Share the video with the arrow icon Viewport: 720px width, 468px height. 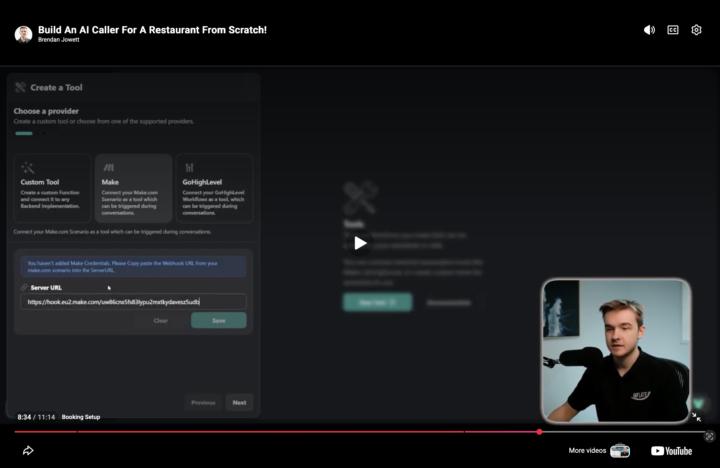click(x=28, y=451)
